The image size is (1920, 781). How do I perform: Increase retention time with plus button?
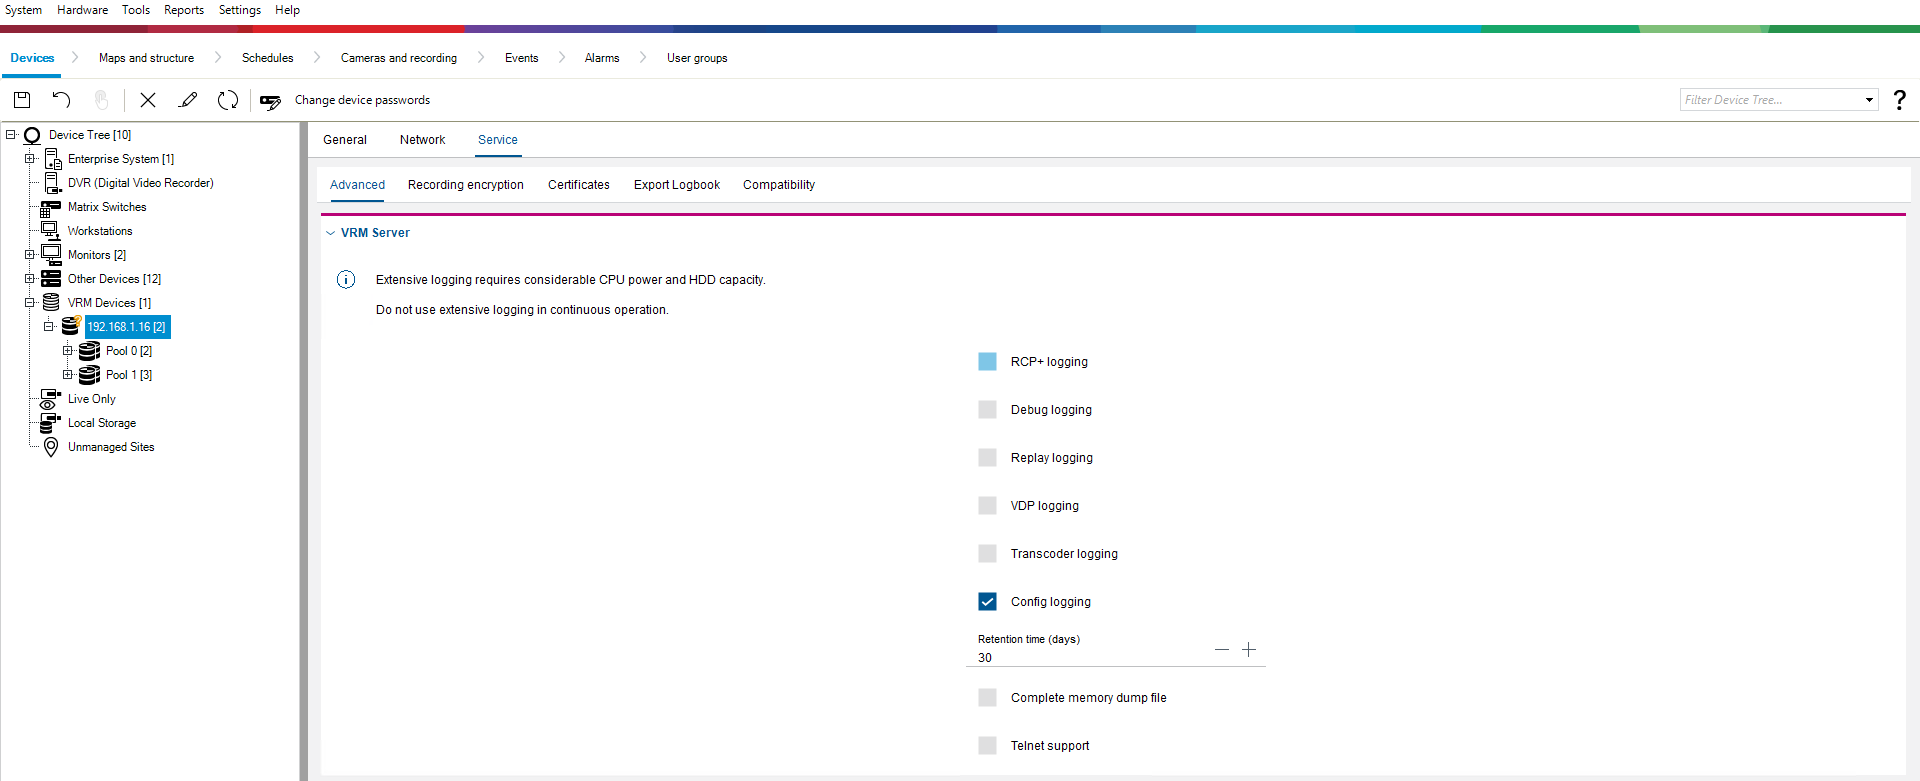[1249, 650]
